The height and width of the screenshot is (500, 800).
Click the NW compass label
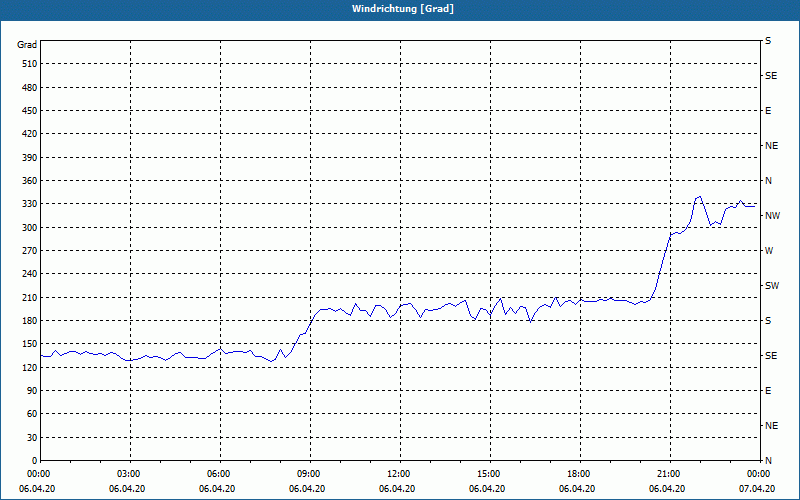click(772, 216)
